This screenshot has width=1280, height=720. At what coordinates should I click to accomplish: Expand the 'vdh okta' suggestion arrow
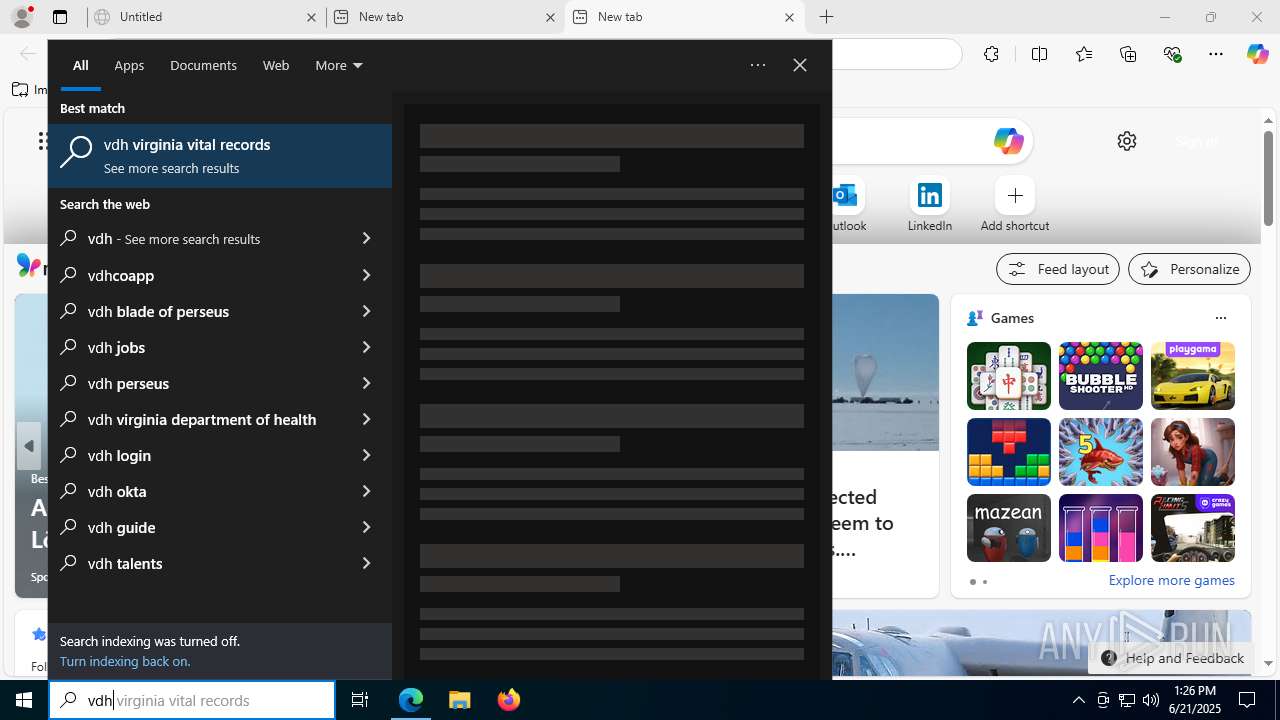[x=366, y=491]
